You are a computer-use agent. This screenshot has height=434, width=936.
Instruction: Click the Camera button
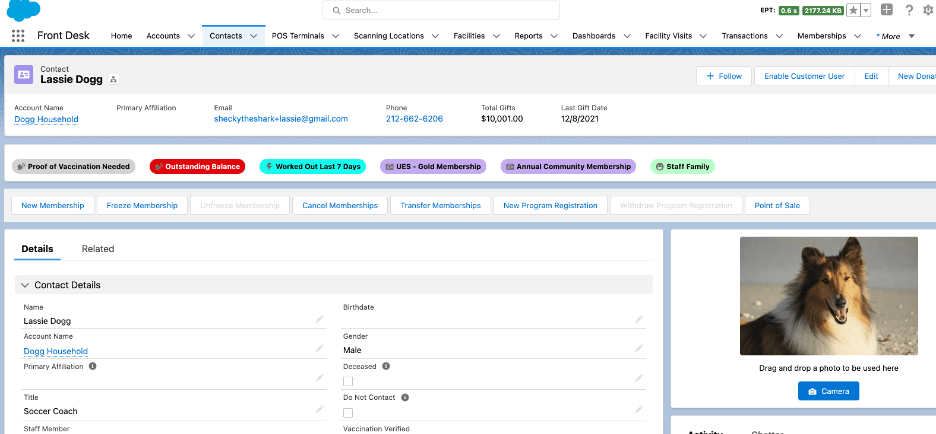(x=828, y=391)
